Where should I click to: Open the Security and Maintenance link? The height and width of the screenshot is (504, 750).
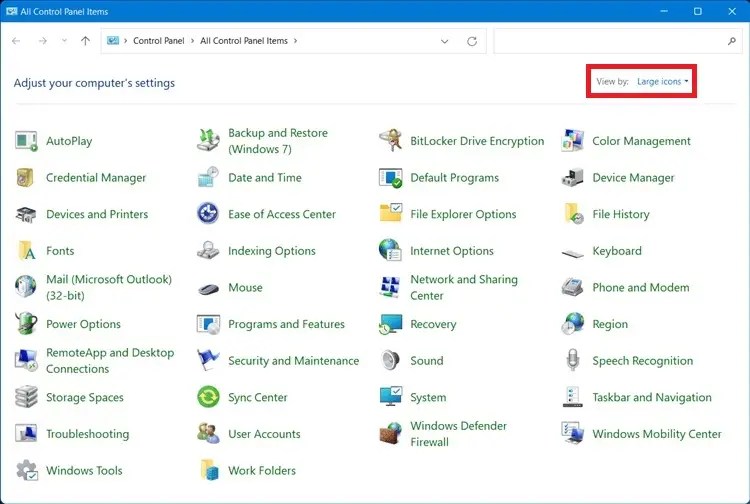click(293, 361)
